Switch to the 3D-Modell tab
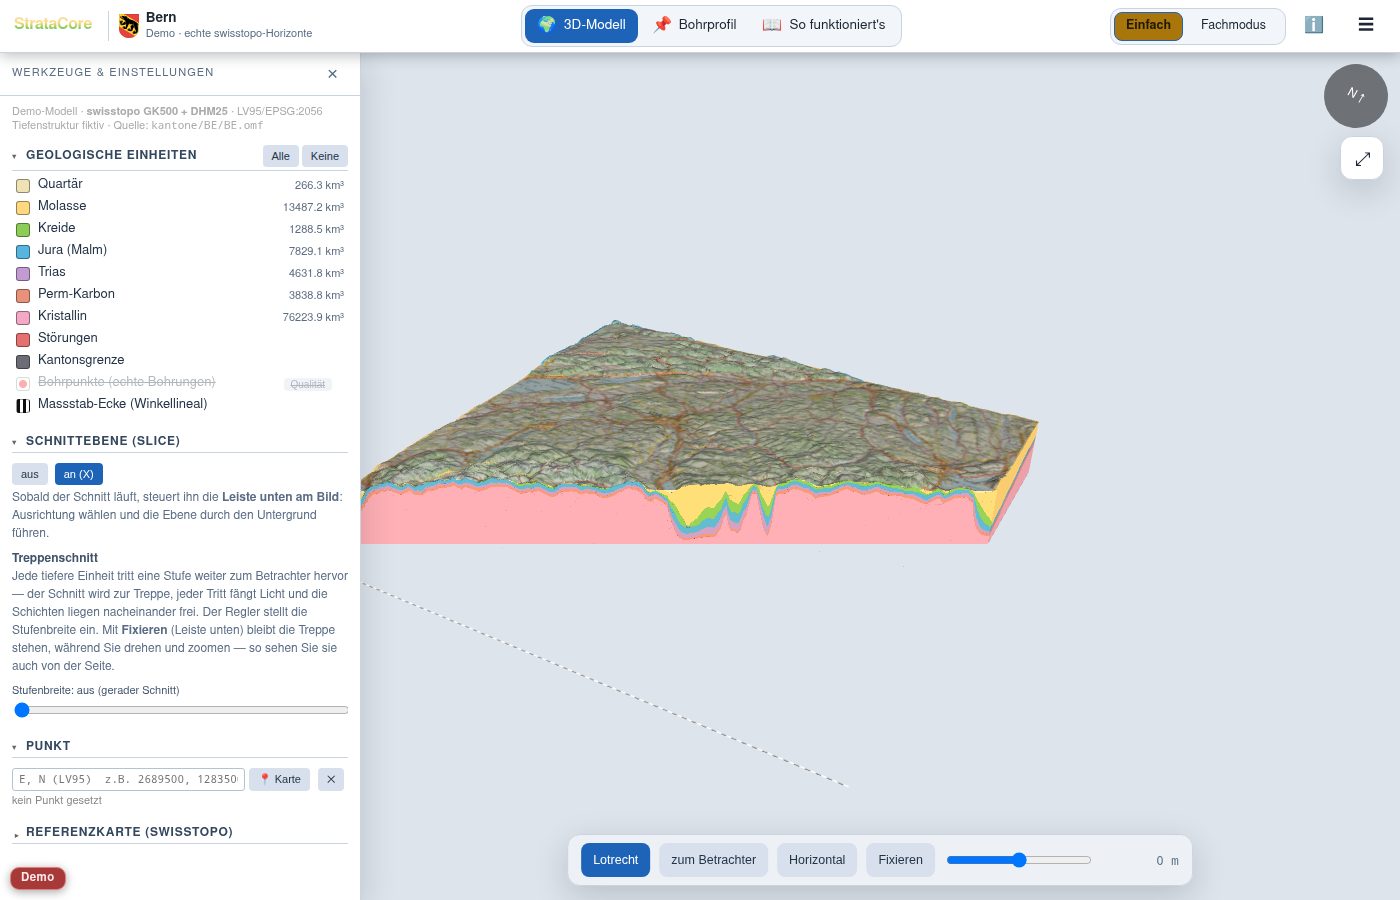1400x900 pixels. point(582,25)
